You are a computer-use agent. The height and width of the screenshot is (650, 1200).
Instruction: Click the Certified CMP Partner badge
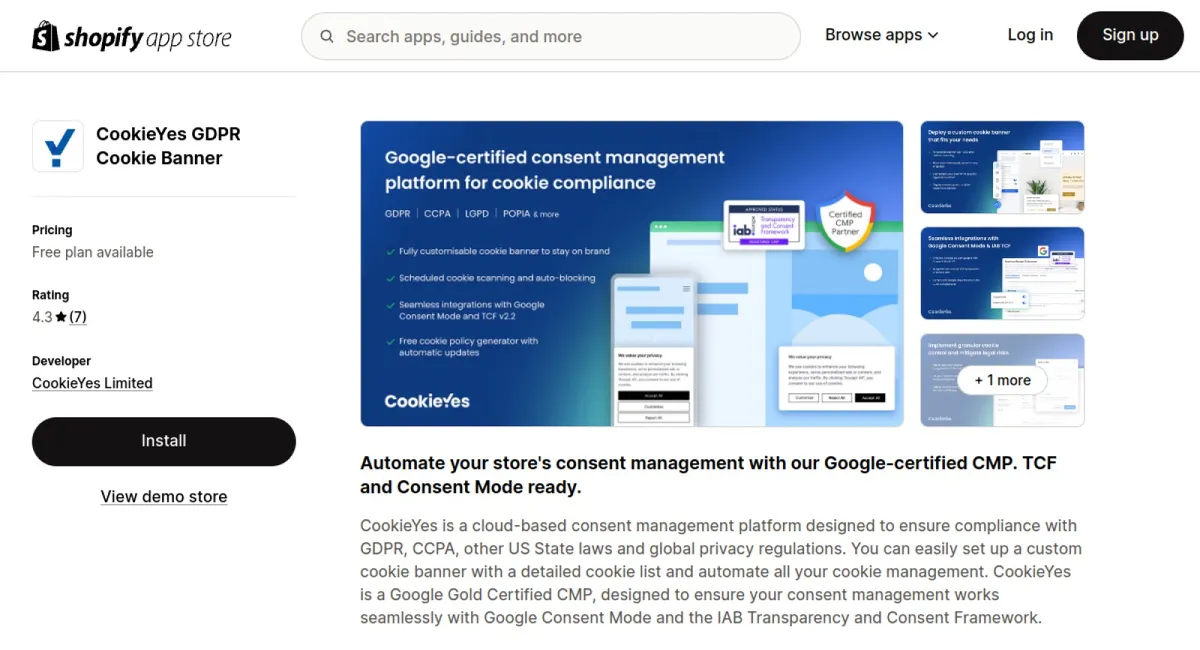[846, 222]
